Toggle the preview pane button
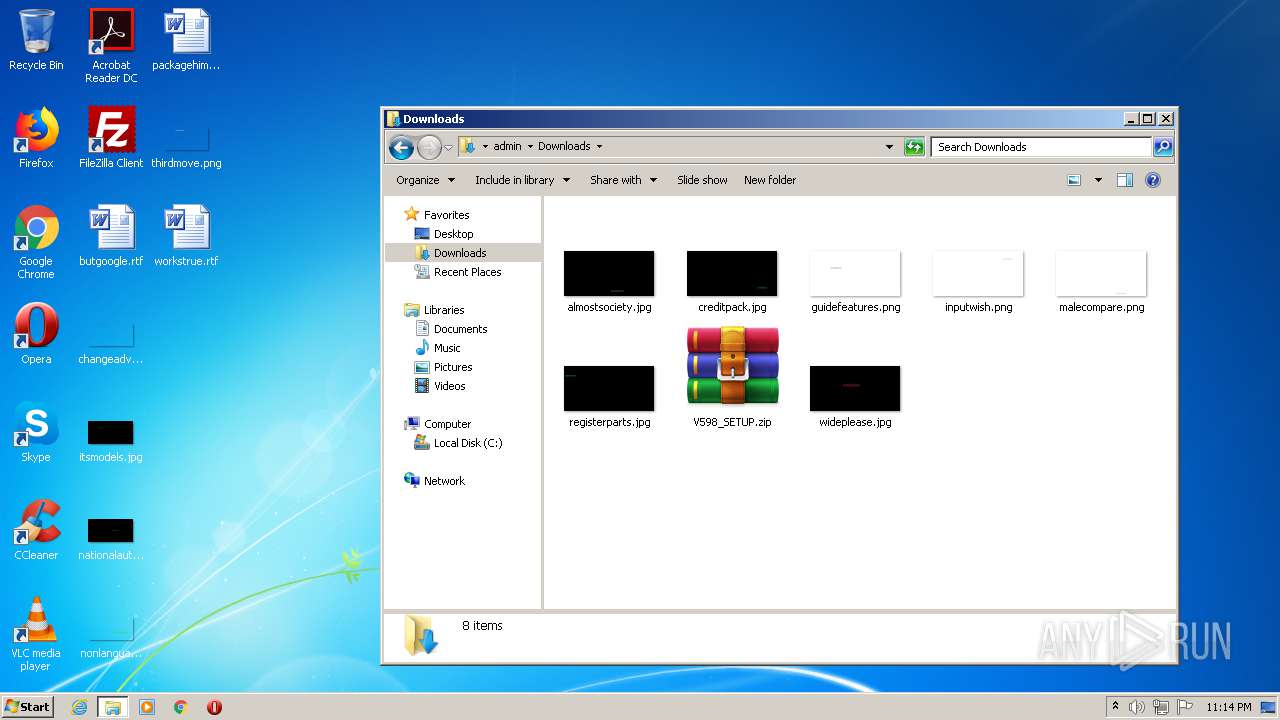 pos(1125,180)
